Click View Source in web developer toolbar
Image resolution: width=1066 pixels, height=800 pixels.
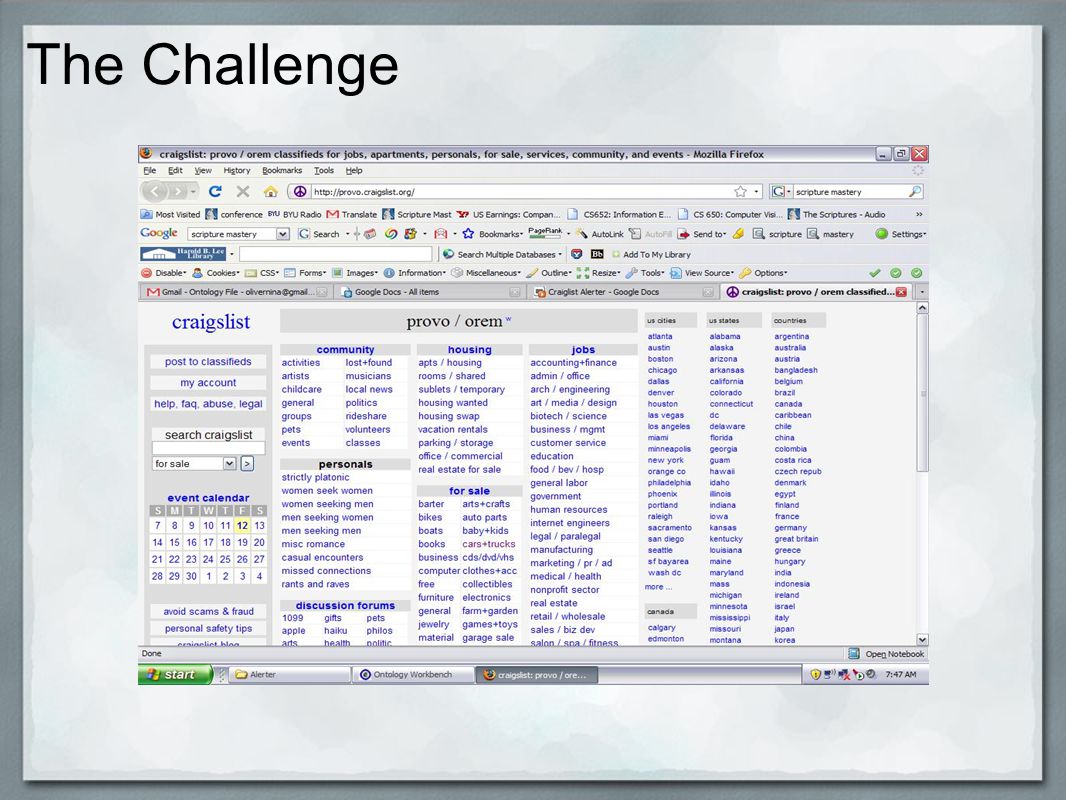coord(702,273)
